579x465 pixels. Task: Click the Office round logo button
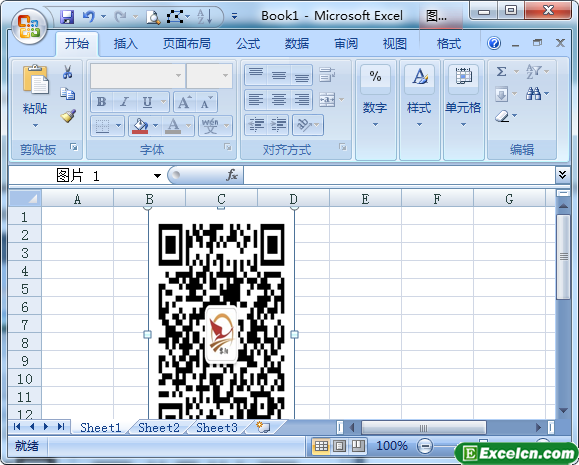click(x=30, y=26)
